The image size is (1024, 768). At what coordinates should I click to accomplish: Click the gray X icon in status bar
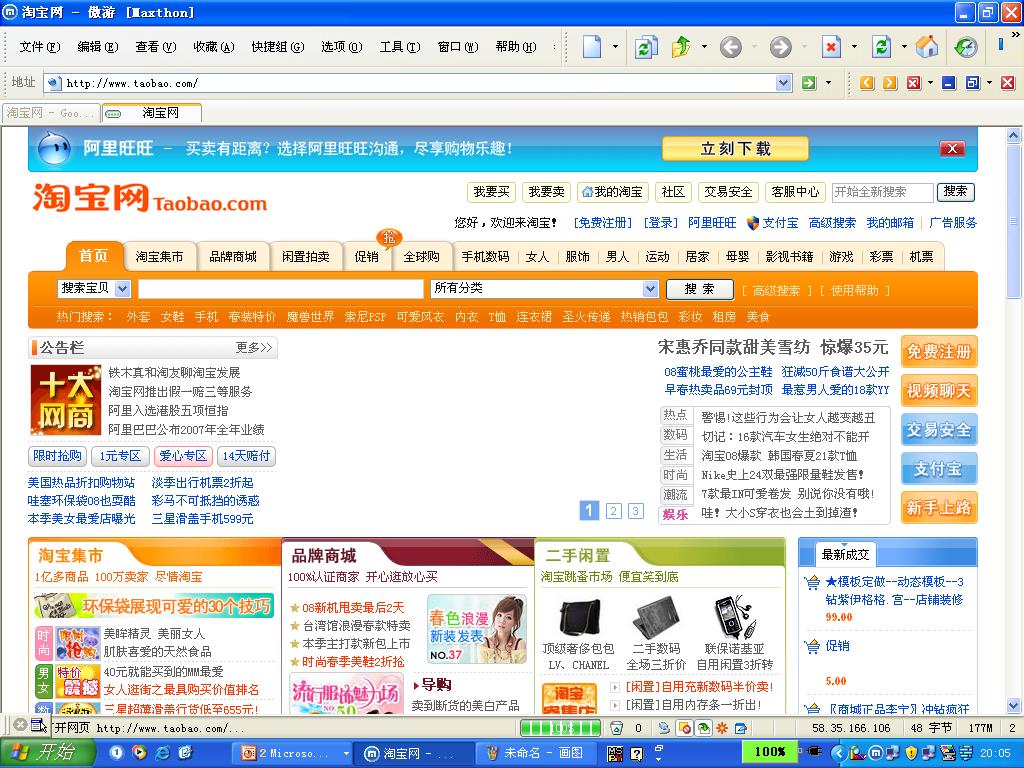click(20, 724)
